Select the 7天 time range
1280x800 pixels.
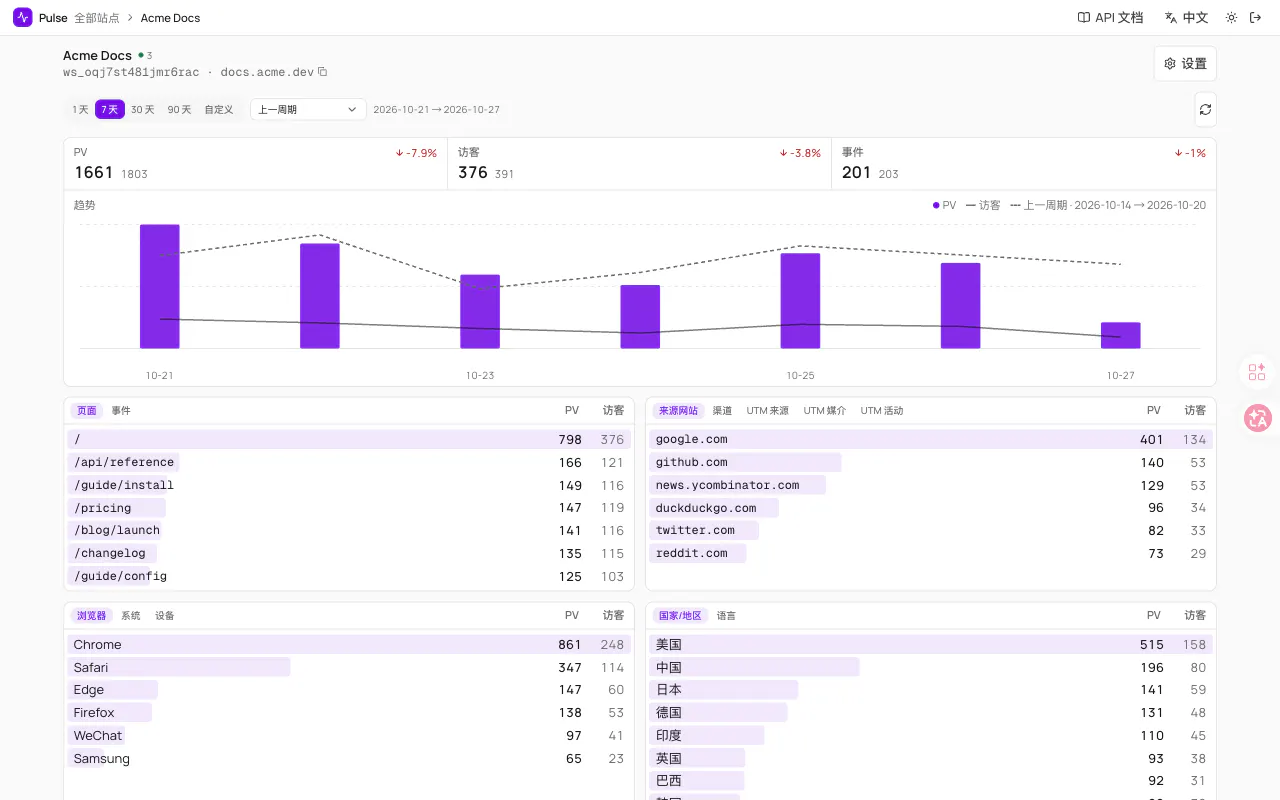point(110,109)
